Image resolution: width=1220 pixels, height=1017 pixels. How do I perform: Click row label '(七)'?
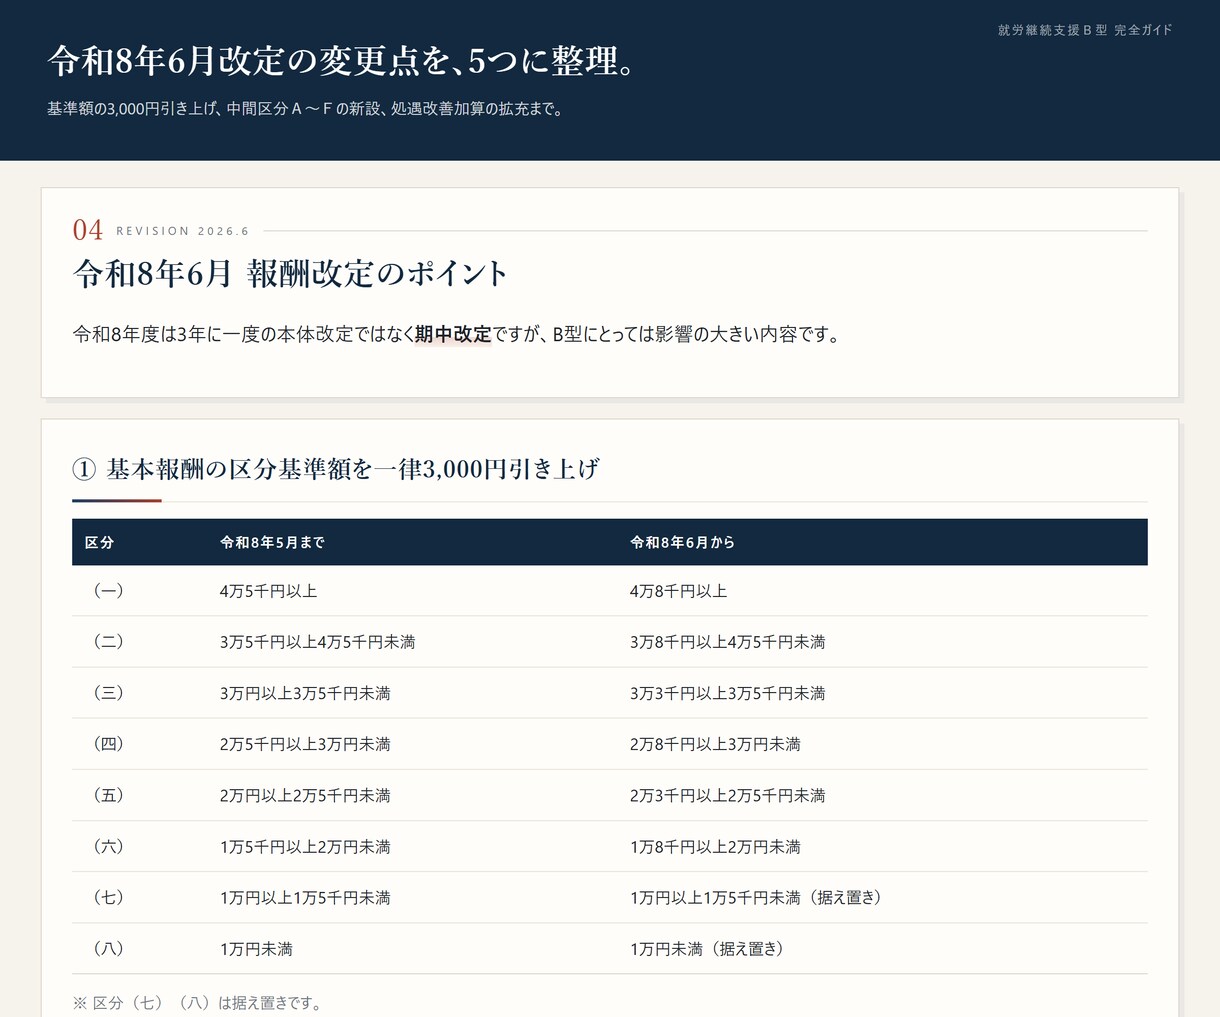[108, 898]
